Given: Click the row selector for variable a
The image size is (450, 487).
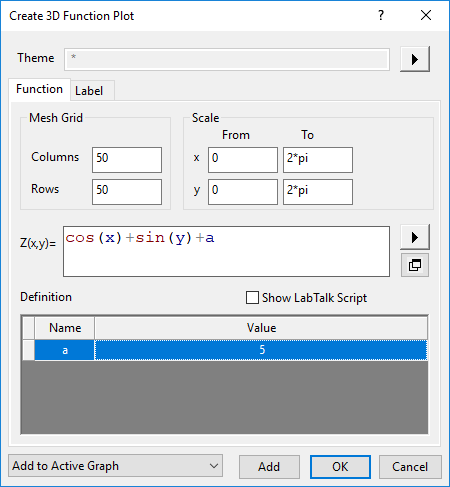Looking at the screenshot, I should coord(29,350).
